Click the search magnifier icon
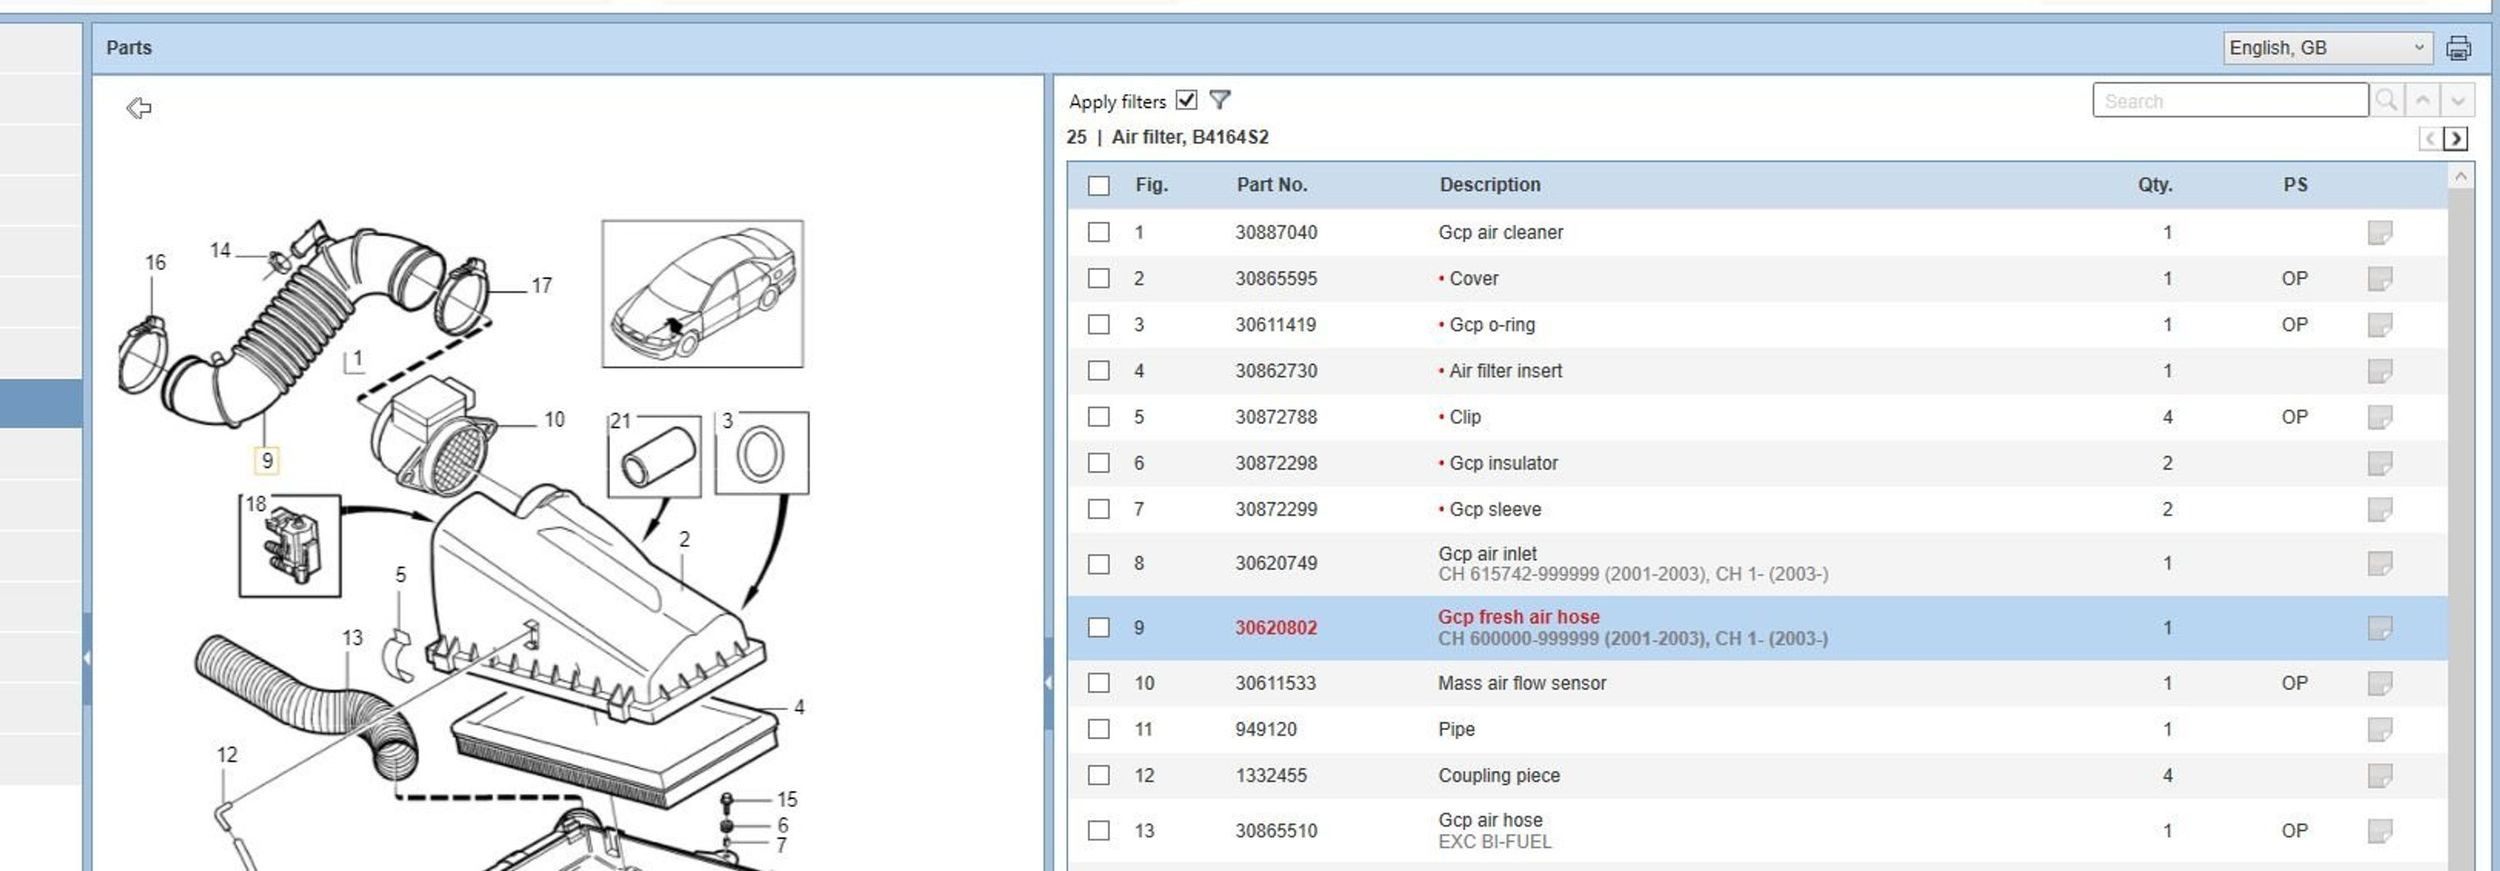The width and height of the screenshot is (2500, 871). [x=2386, y=100]
